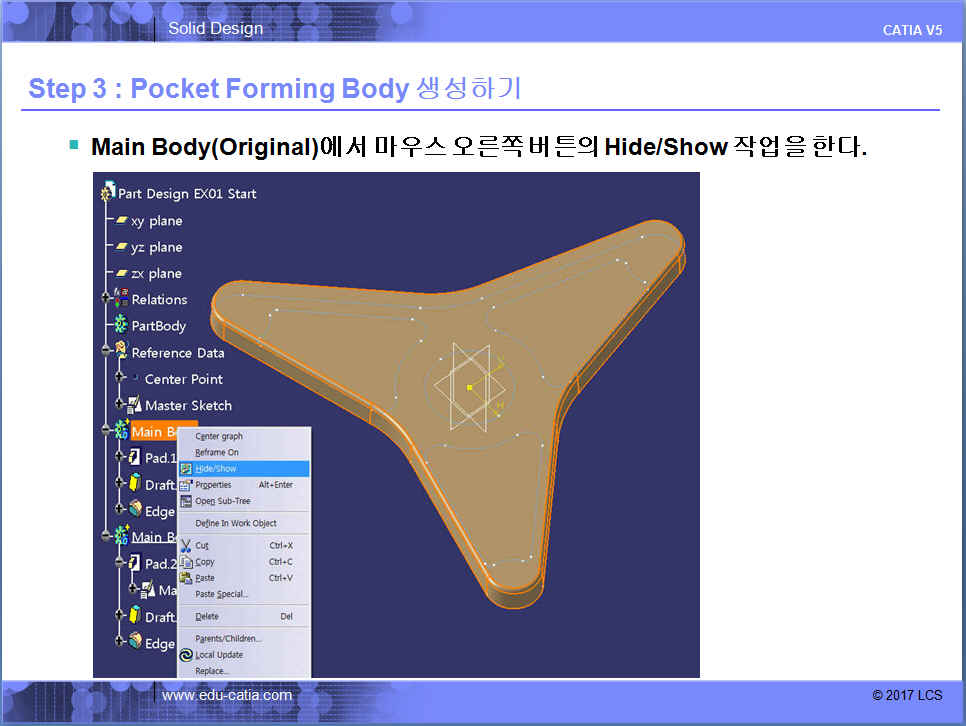This screenshot has height=726, width=966.
Task: Expand the Relations tree node
Action: coord(105,298)
